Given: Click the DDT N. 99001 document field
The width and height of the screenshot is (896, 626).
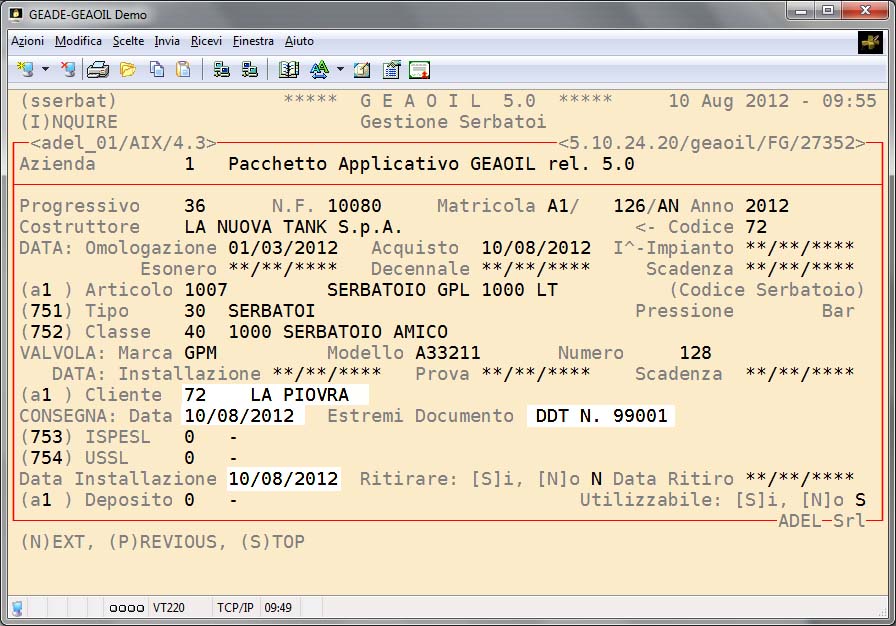Looking at the screenshot, I should (x=600, y=416).
